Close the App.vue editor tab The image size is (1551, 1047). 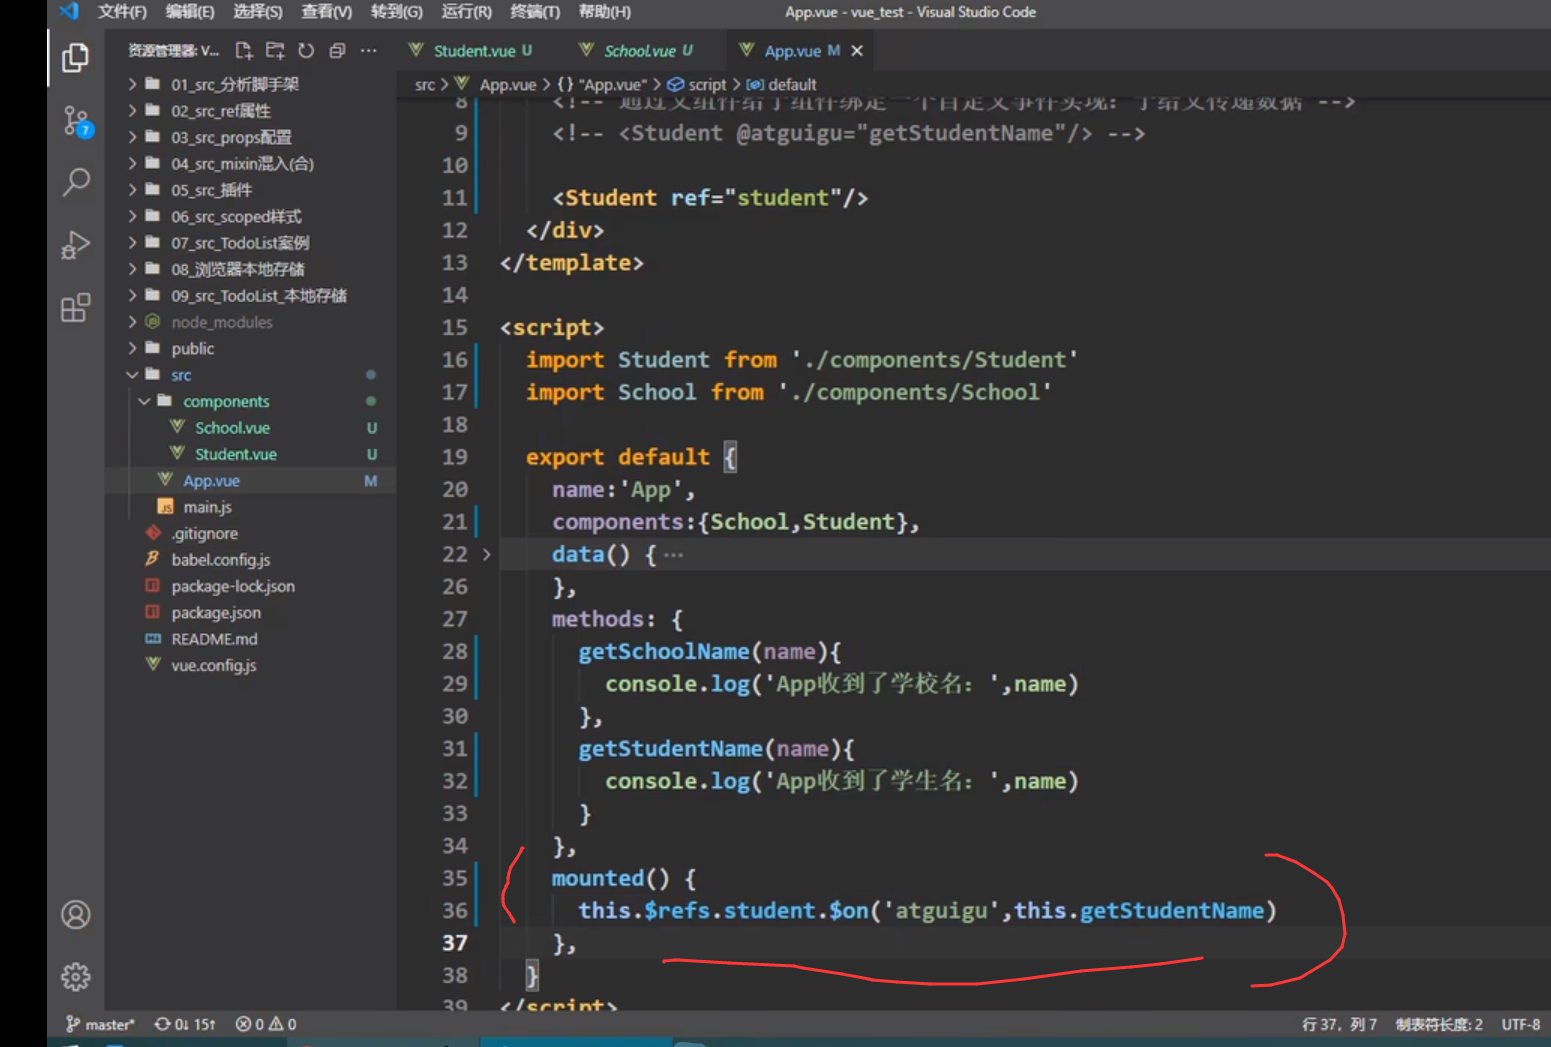pyautogui.click(x=857, y=51)
